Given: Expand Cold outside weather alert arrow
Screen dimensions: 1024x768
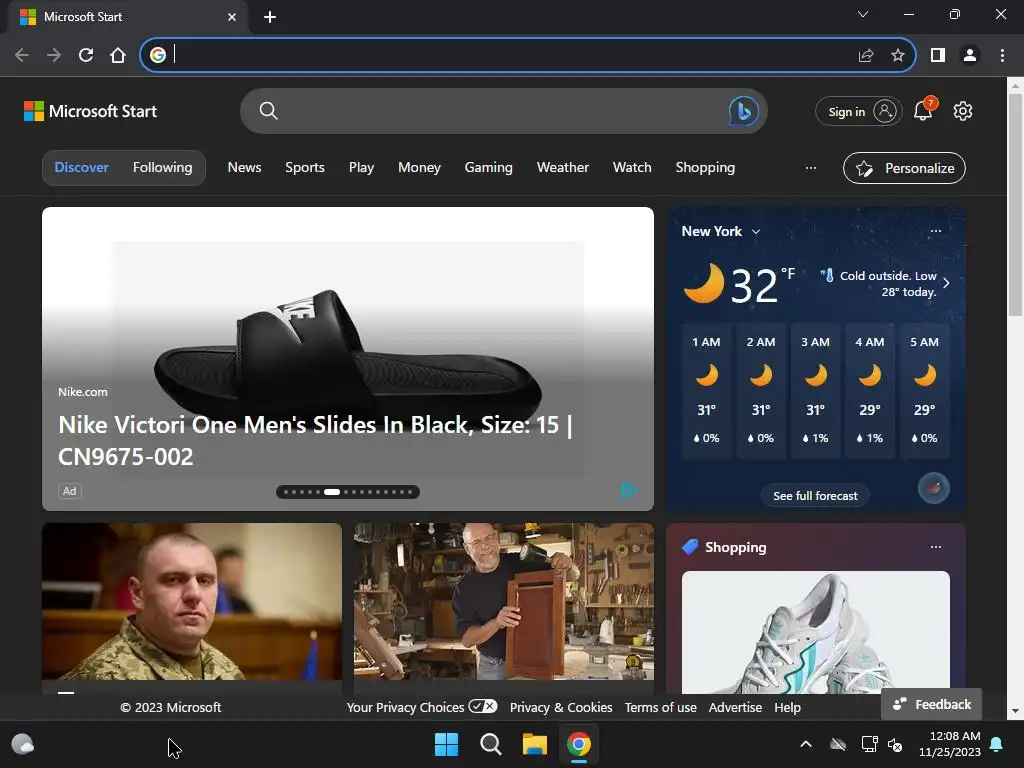Looking at the screenshot, I should click(x=946, y=283).
